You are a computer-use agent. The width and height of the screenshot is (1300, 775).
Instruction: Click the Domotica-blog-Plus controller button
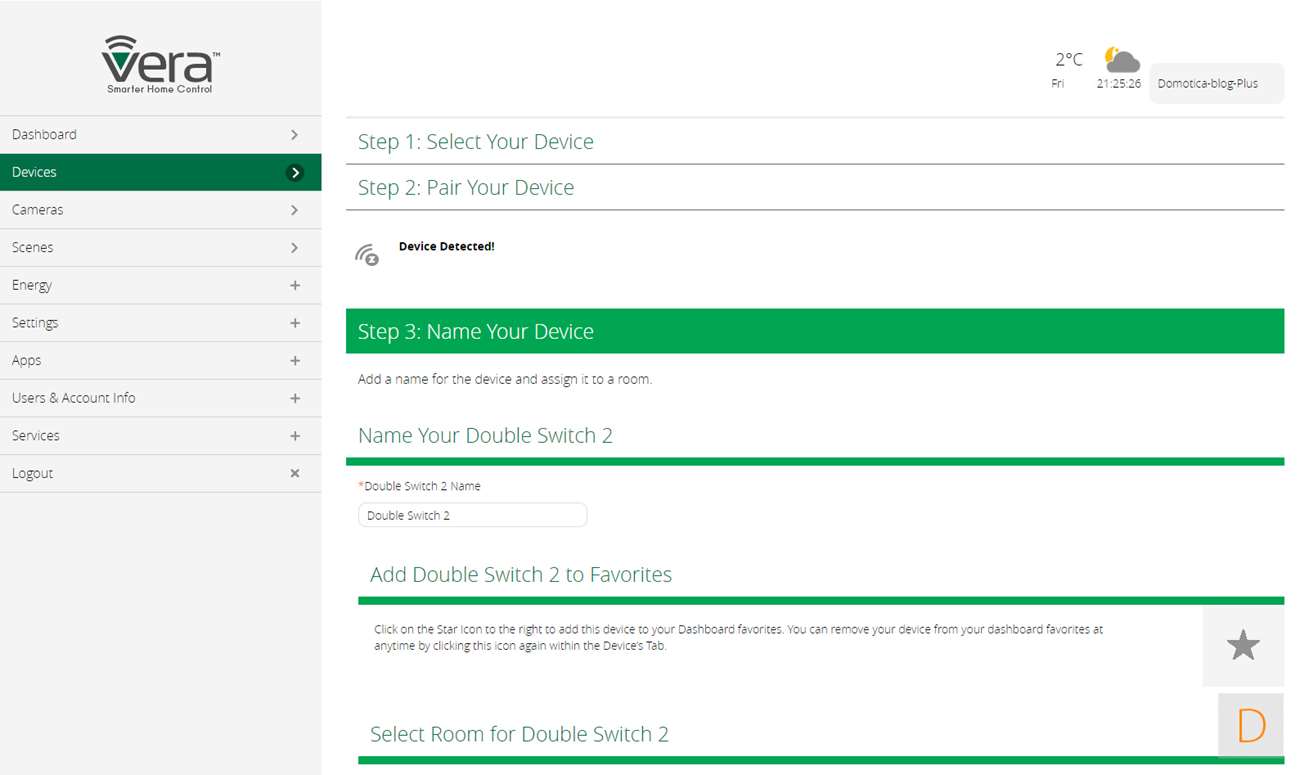coord(1214,84)
